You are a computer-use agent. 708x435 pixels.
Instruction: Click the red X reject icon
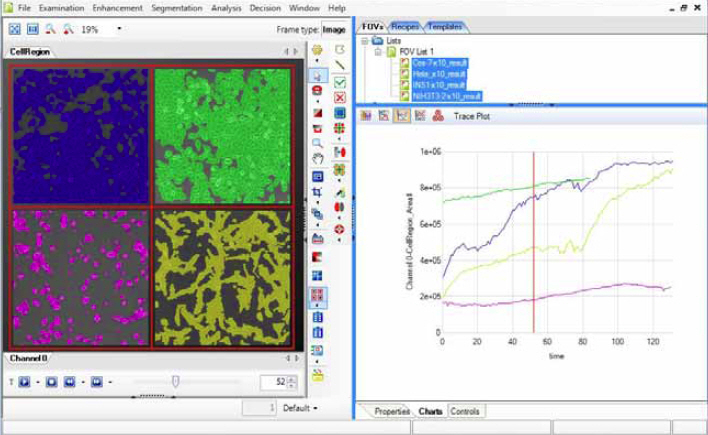click(340, 98)
